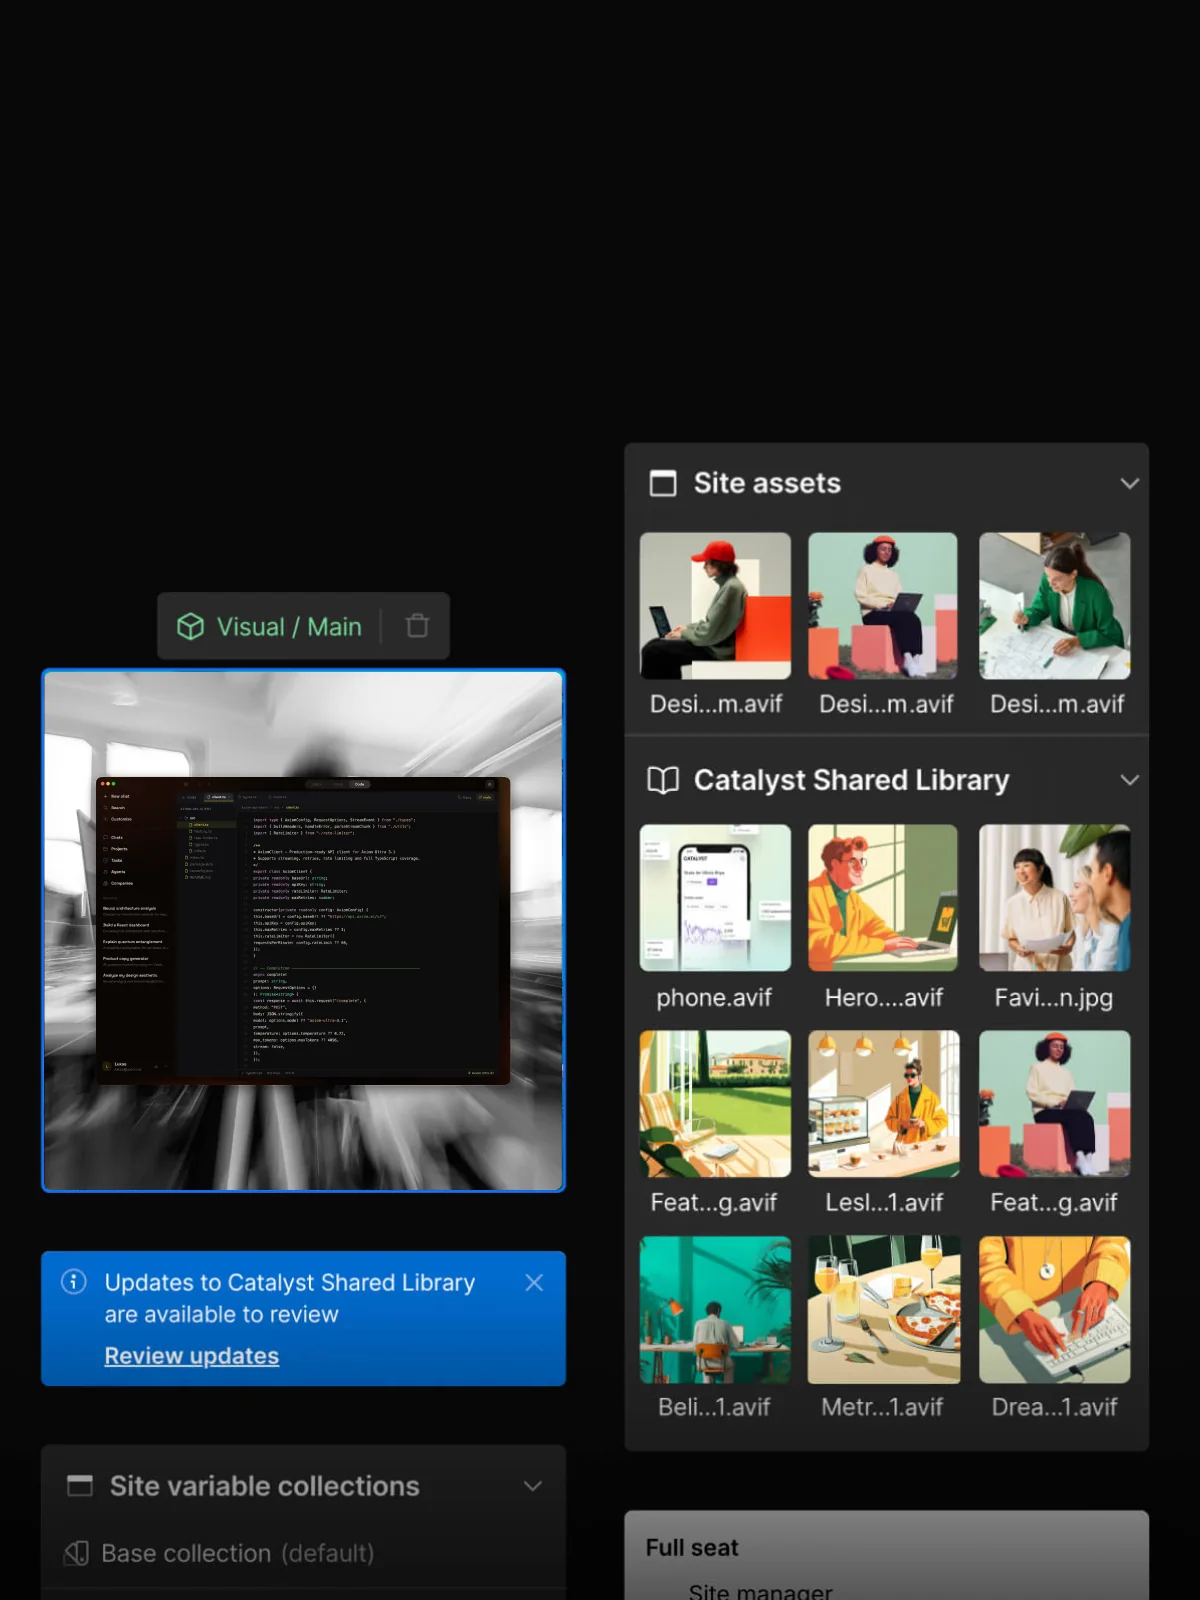Click the Catalyst Shared Library book icon
Screen dimensions: 1200x1600
pos(663,780)
